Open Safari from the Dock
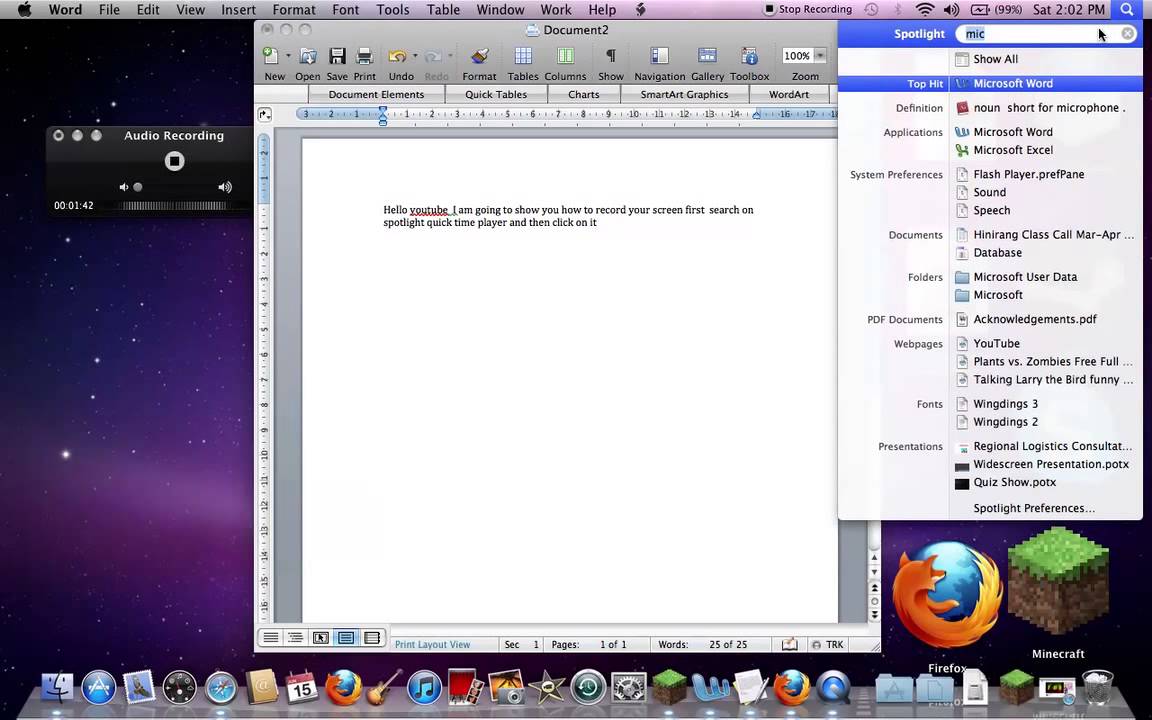 pyautogui.click(x=221, y=688)
